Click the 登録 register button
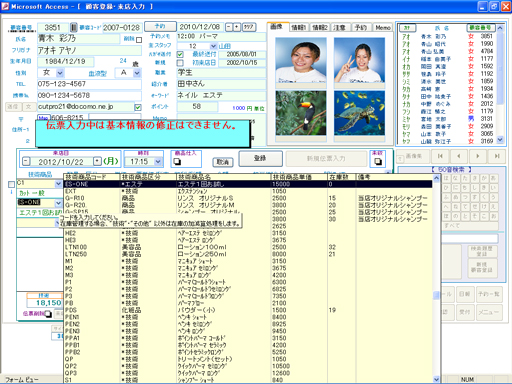This screenshot has width=512, height=384. pos(260,158)
